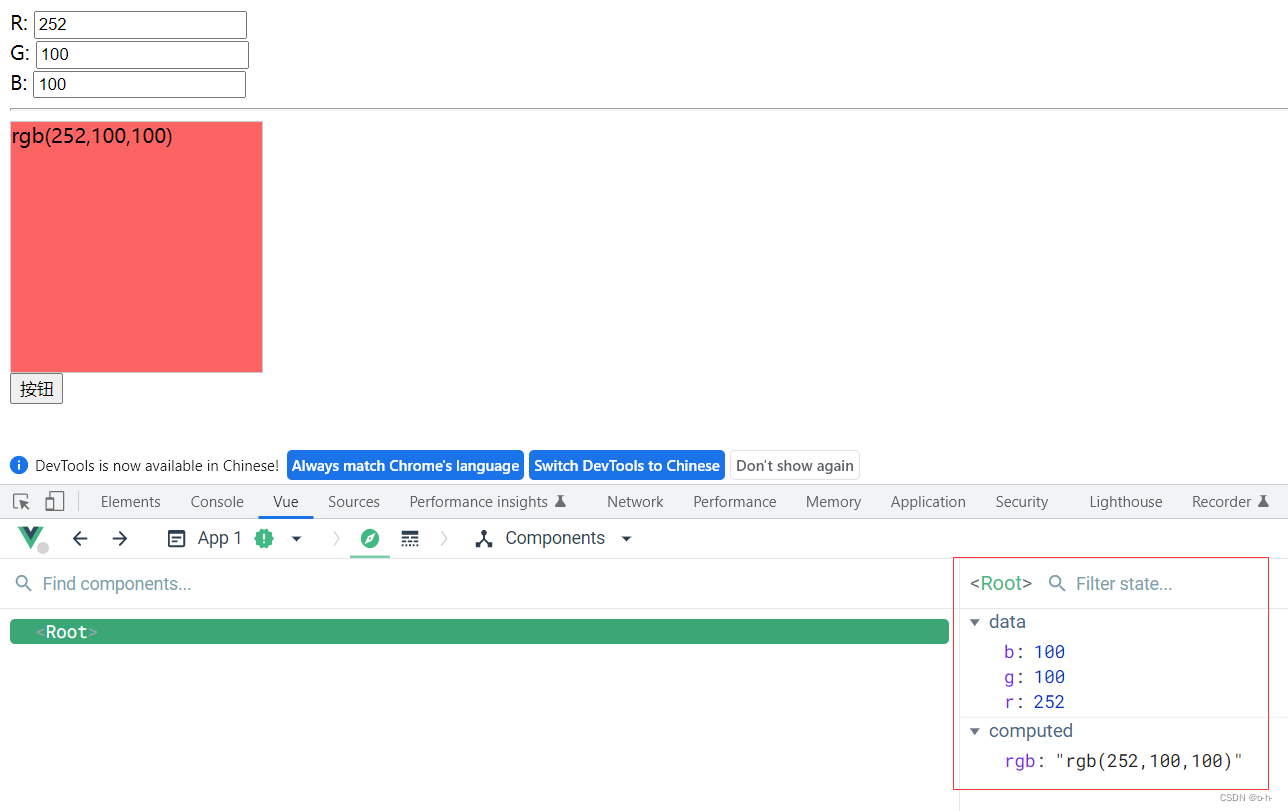This screenshot has height=811, width=1288.
Task: Click the B input field
Action: pyautogui.click(x=139, y=84)
